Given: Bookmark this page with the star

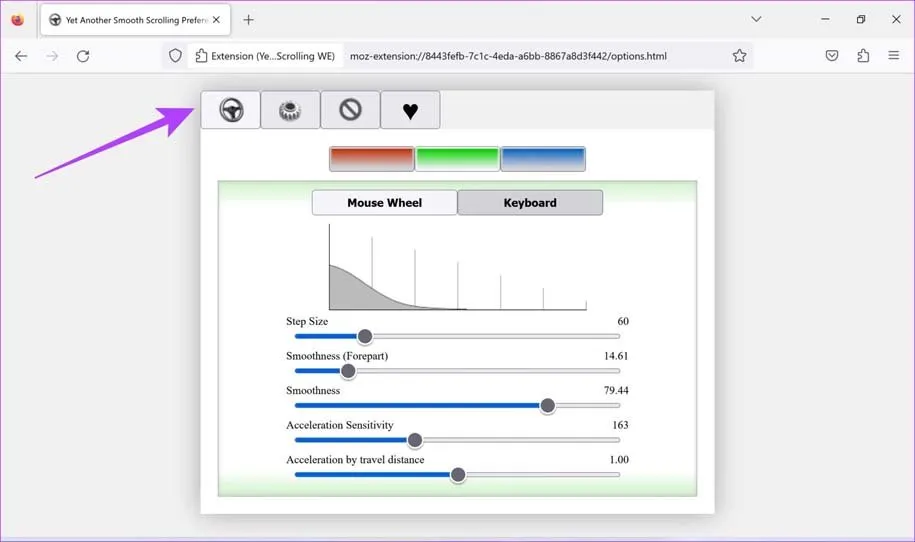Looking at the screenshot, I should [x=739, y=56].
